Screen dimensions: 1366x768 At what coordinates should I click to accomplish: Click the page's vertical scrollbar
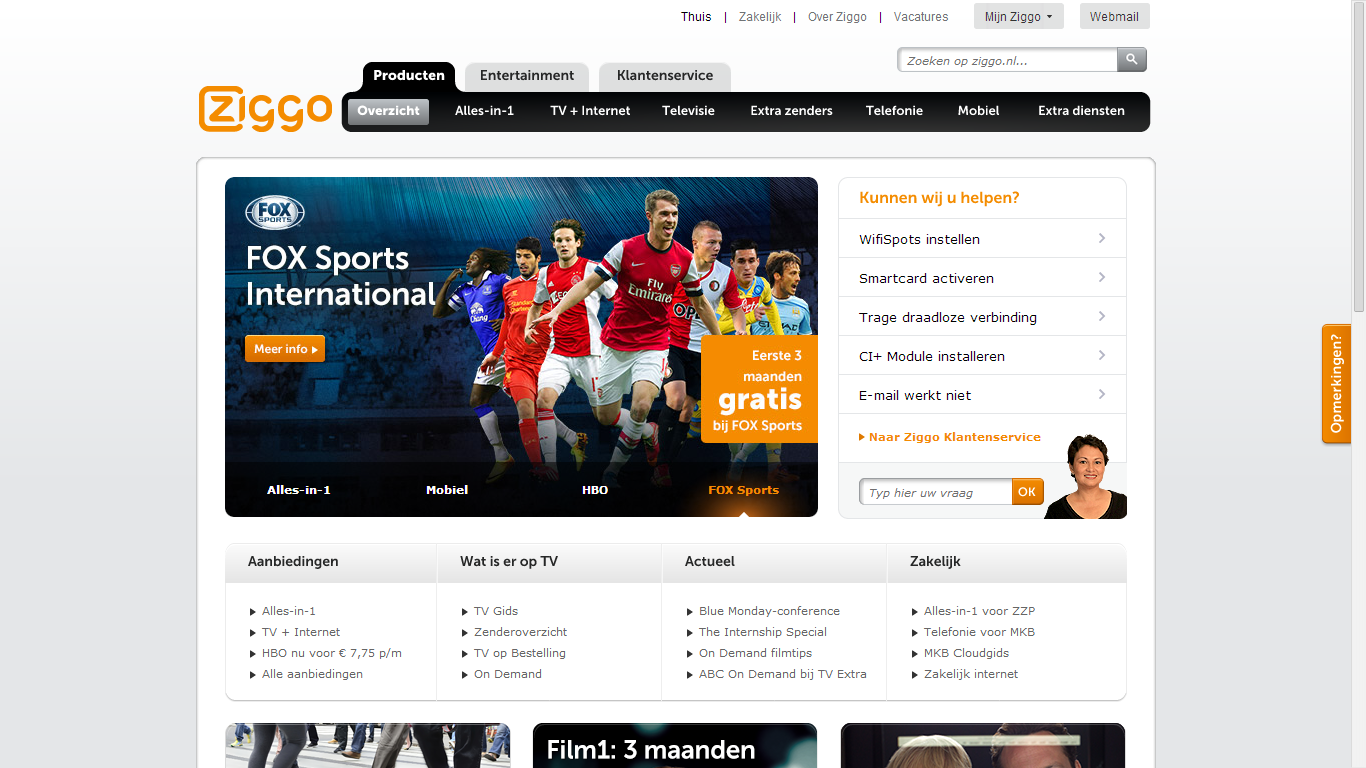click(x=1358, y=160)
